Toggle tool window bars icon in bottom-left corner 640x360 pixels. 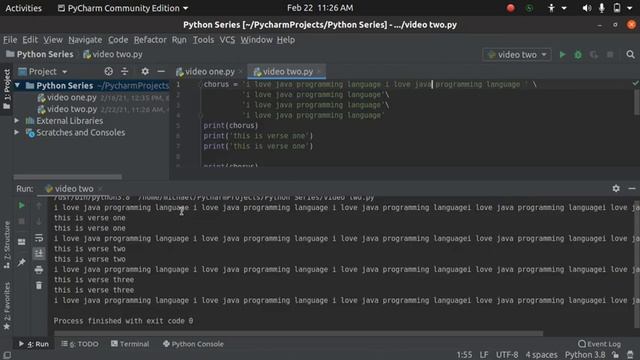point(7,355)
